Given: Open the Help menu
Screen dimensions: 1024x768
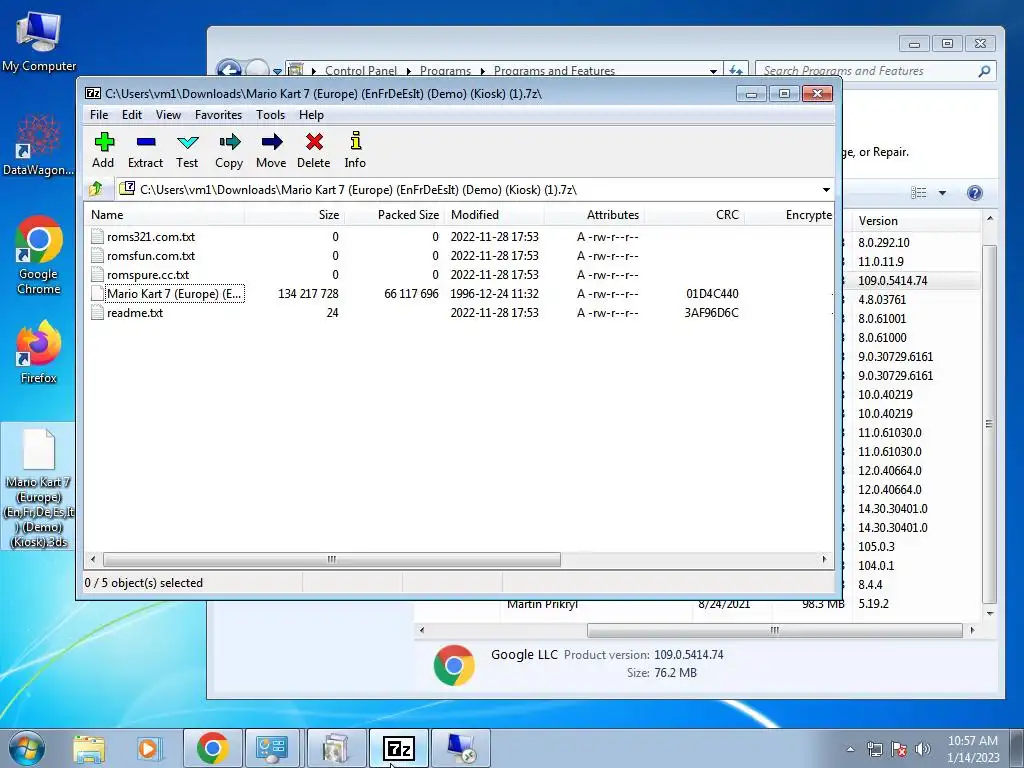Looking at the screenshot, I should tap(312, 115).
